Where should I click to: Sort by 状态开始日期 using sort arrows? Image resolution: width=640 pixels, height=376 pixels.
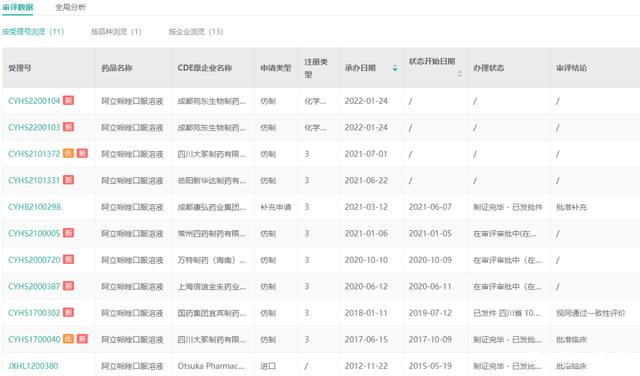pyautogui.click(x=460, y=73)
